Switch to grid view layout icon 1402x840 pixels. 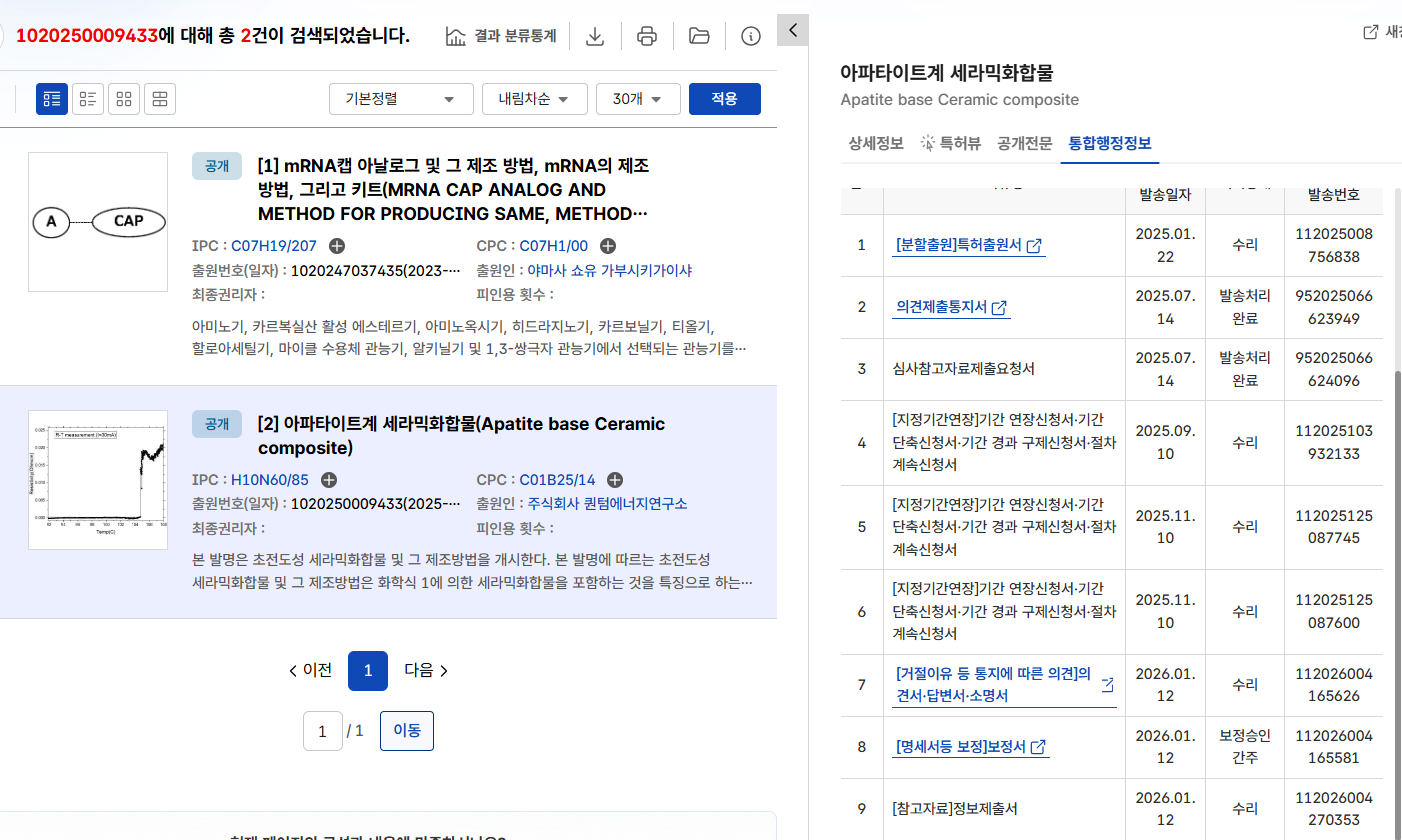click(x=123, y=98)
